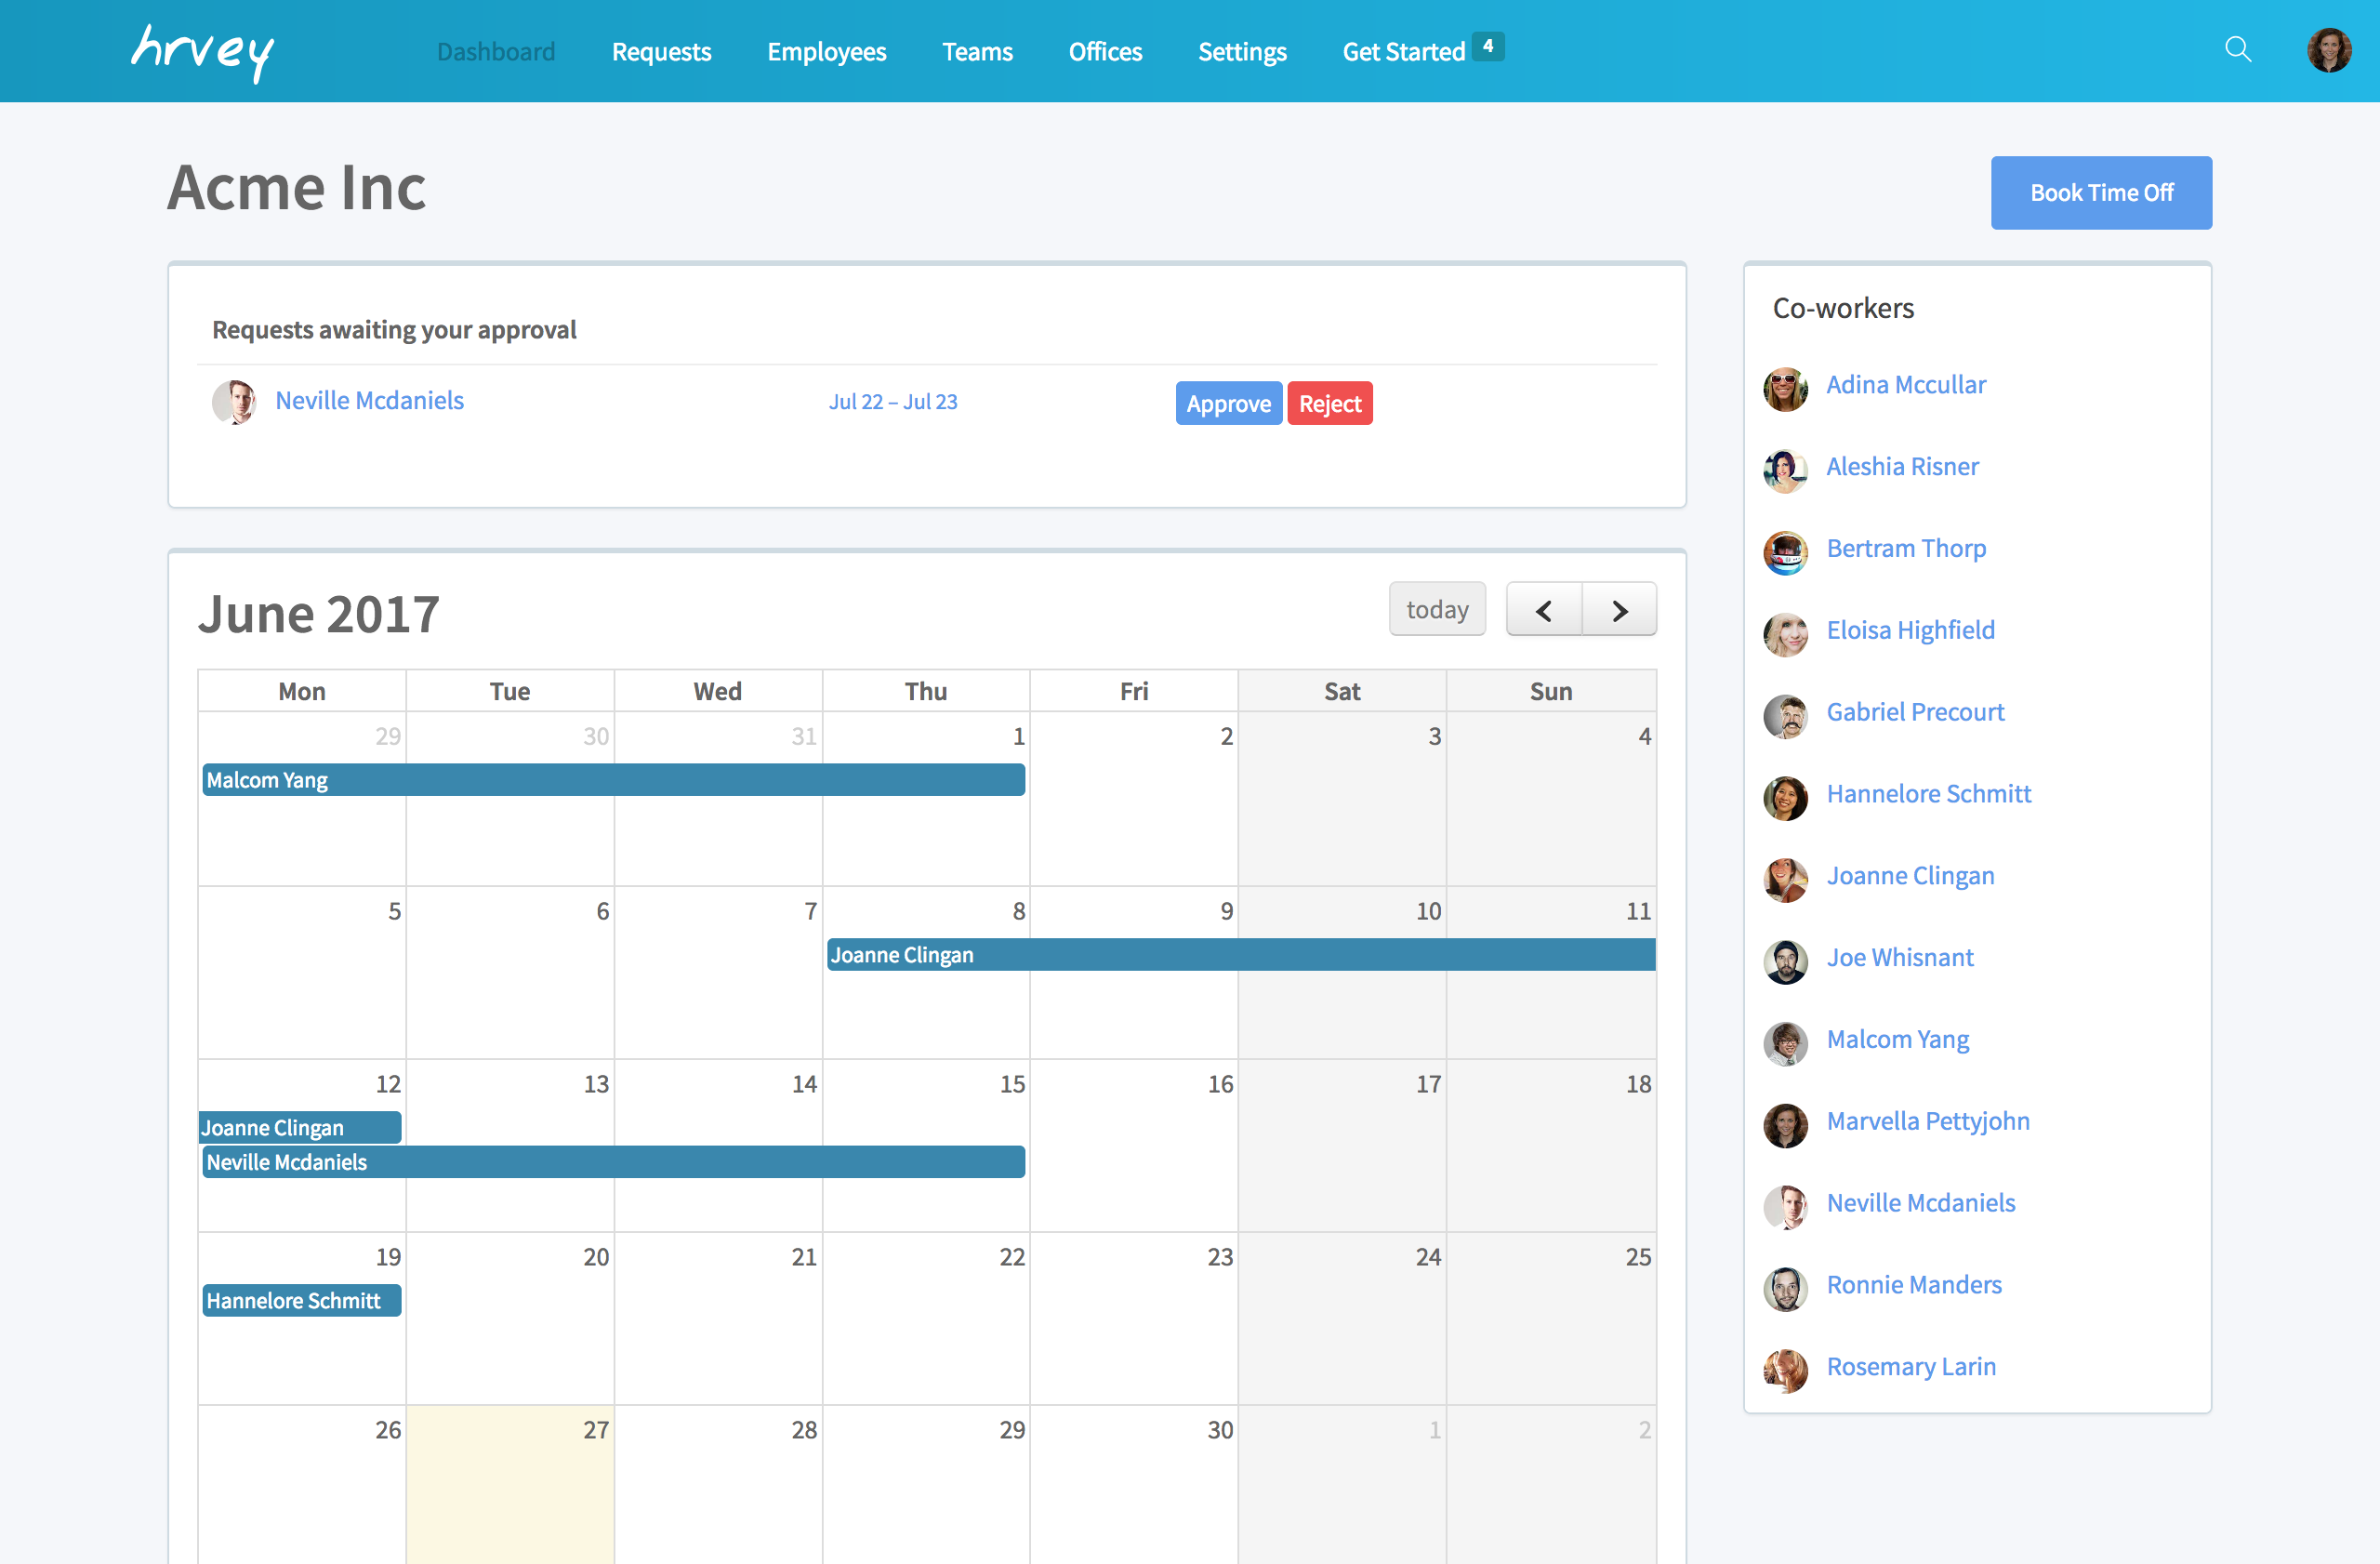
Task: Open Malcom Yang's calendar leave event
Action: pyautogui.click(x=613, y=780)
